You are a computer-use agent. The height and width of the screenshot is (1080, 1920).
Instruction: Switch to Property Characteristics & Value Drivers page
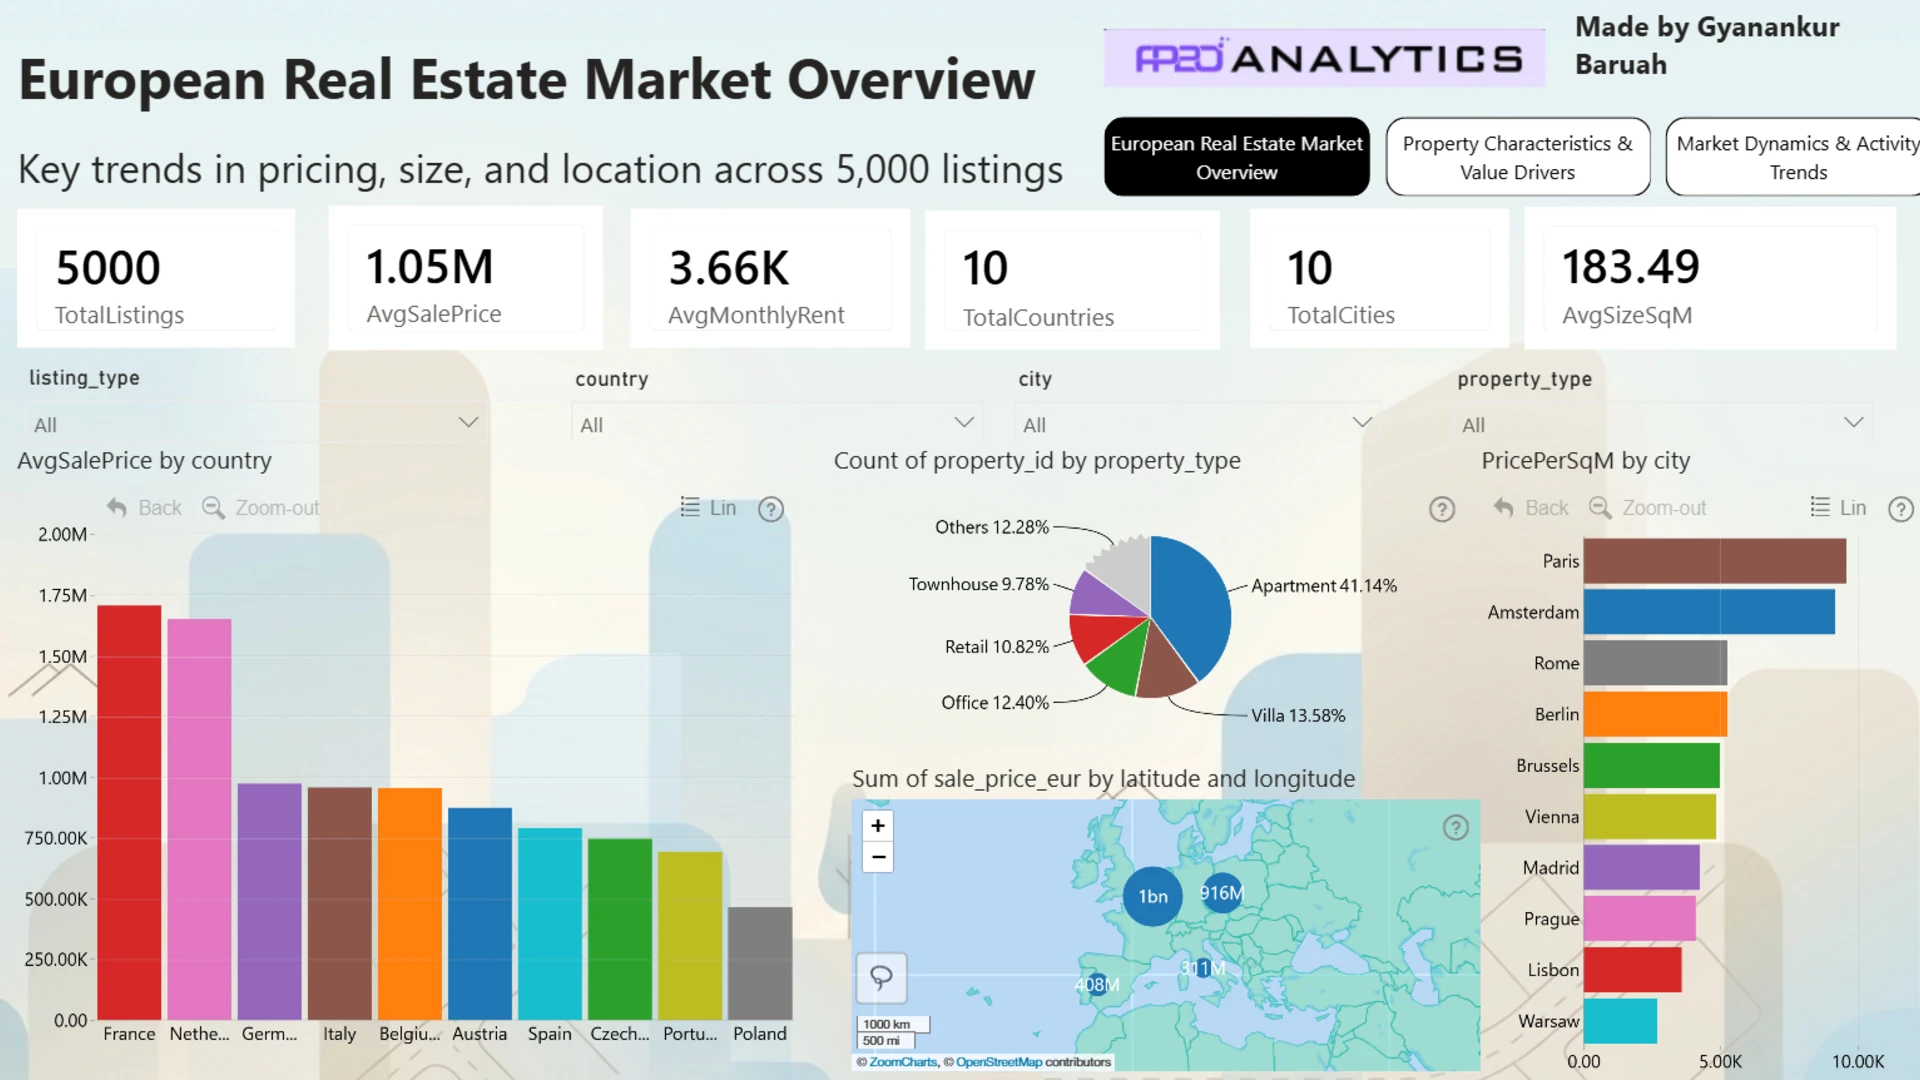1517,157
